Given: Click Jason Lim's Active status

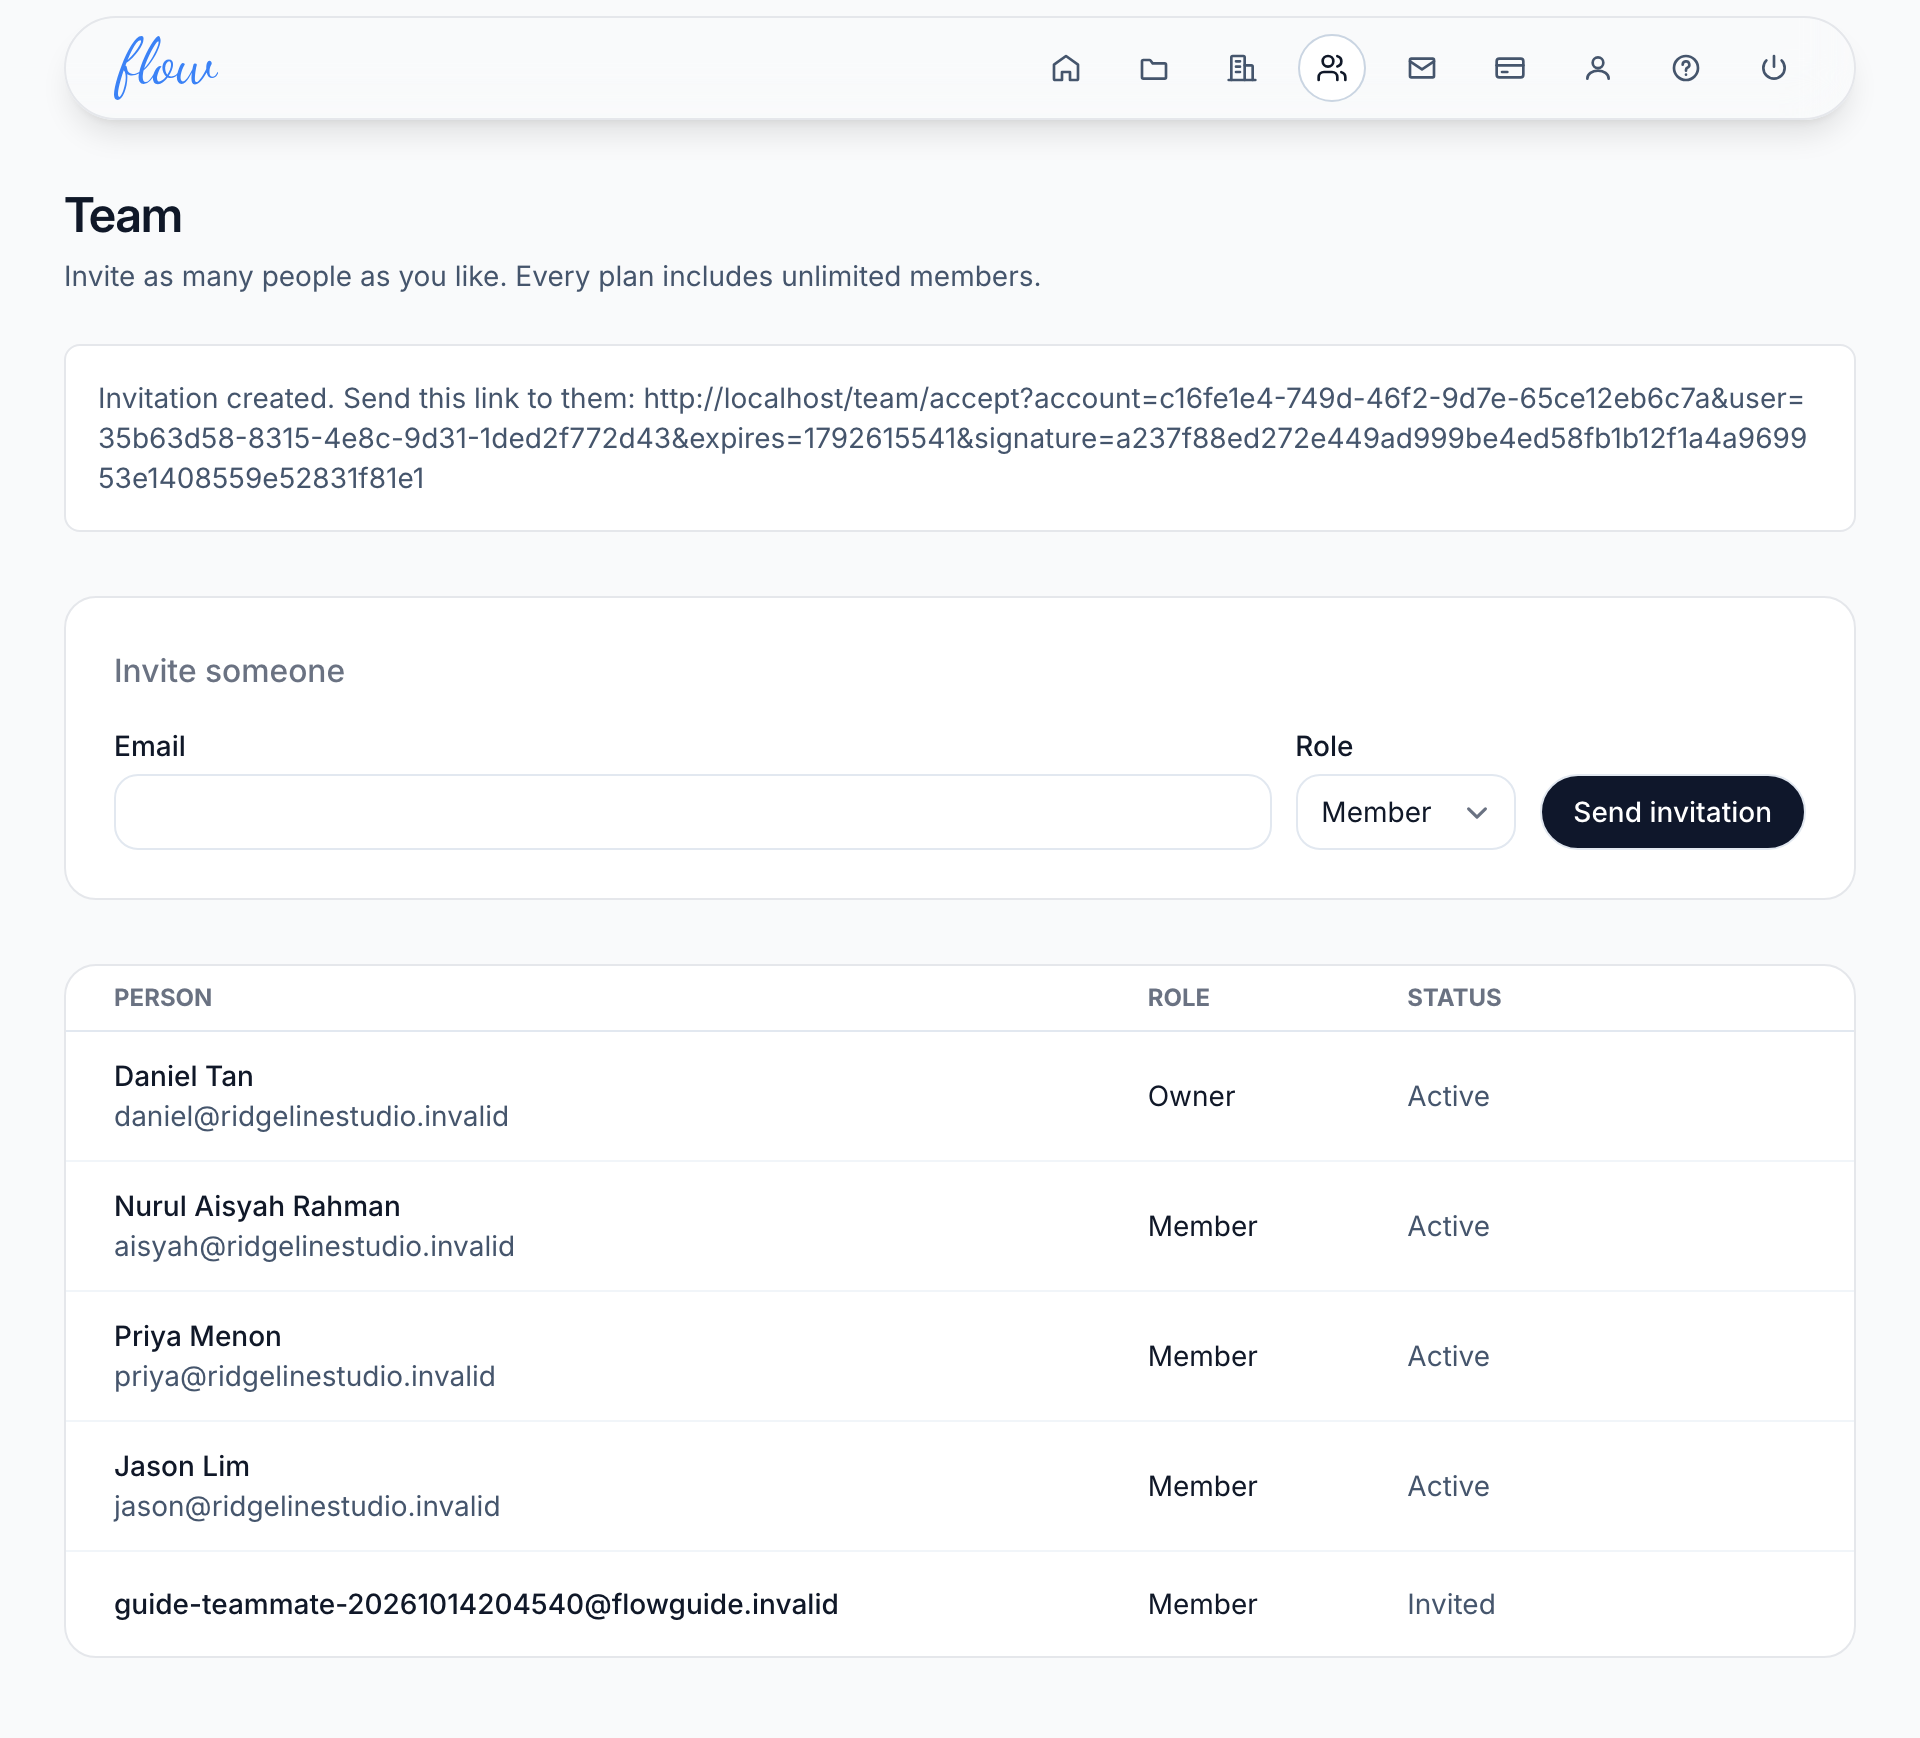Looking at the screenshot, I should pyautogui.click(x=1448, y=1486).
